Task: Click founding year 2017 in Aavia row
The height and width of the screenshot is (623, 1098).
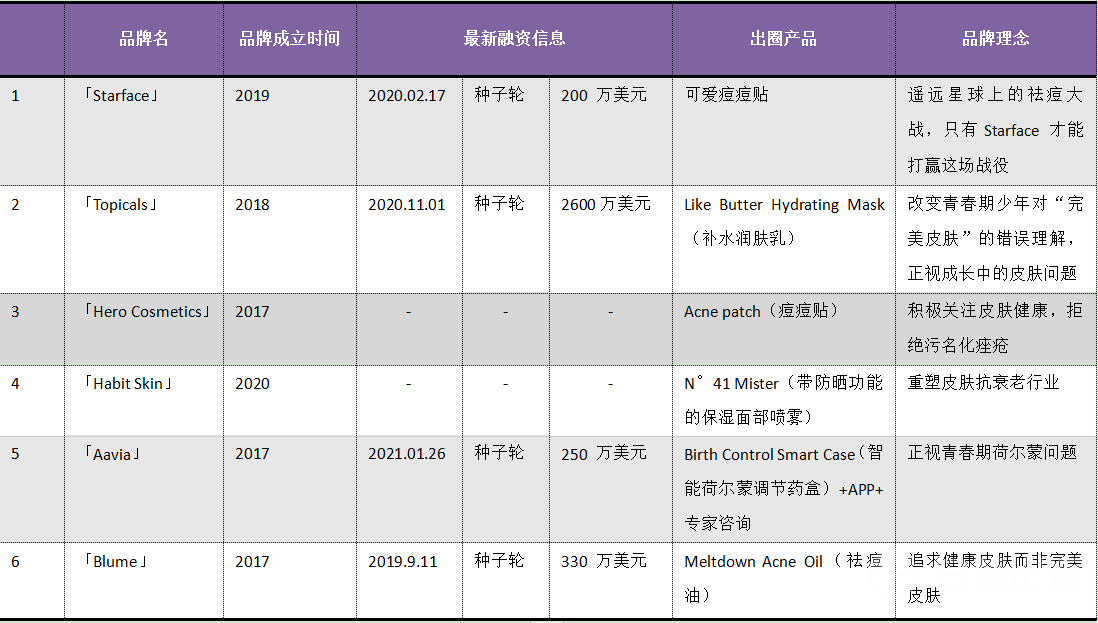Action: (x=252, y=454)
